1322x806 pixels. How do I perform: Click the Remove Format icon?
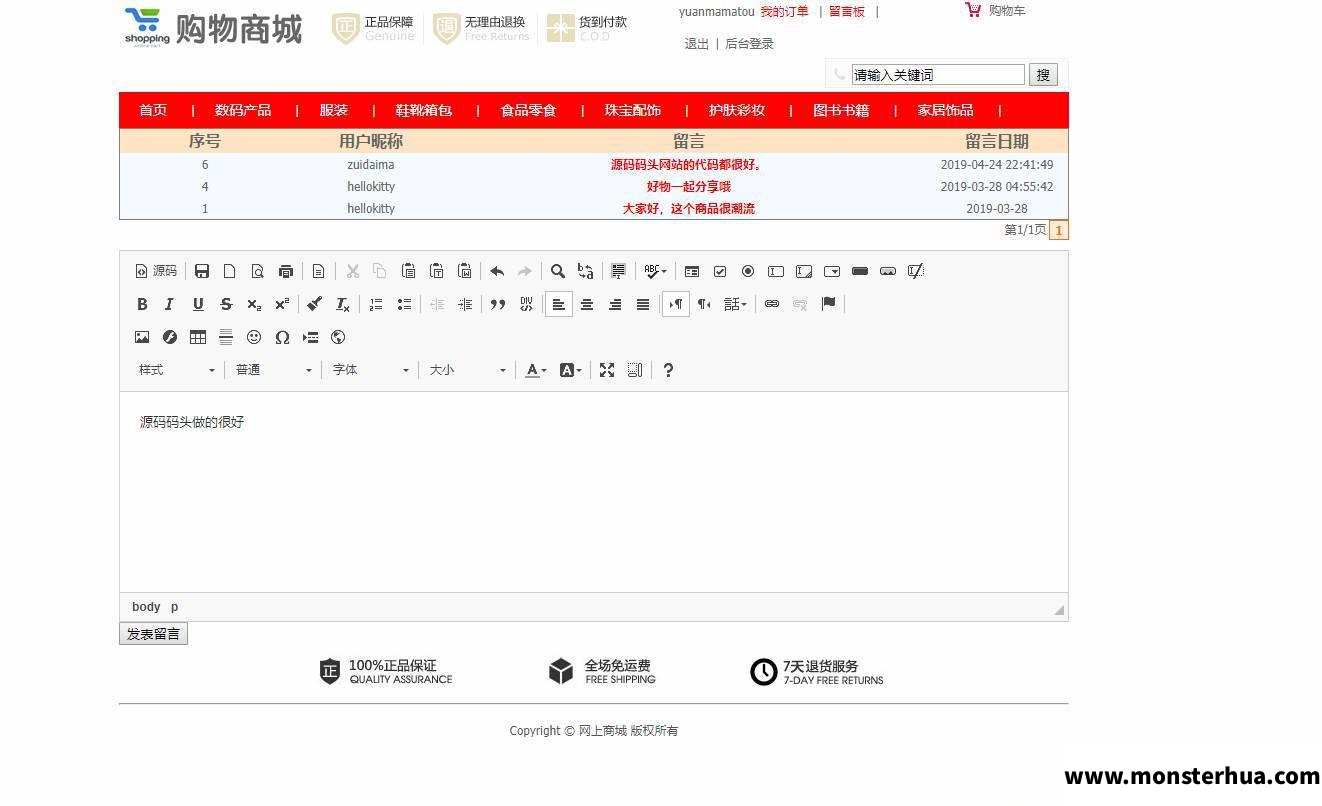click(342, 304)
